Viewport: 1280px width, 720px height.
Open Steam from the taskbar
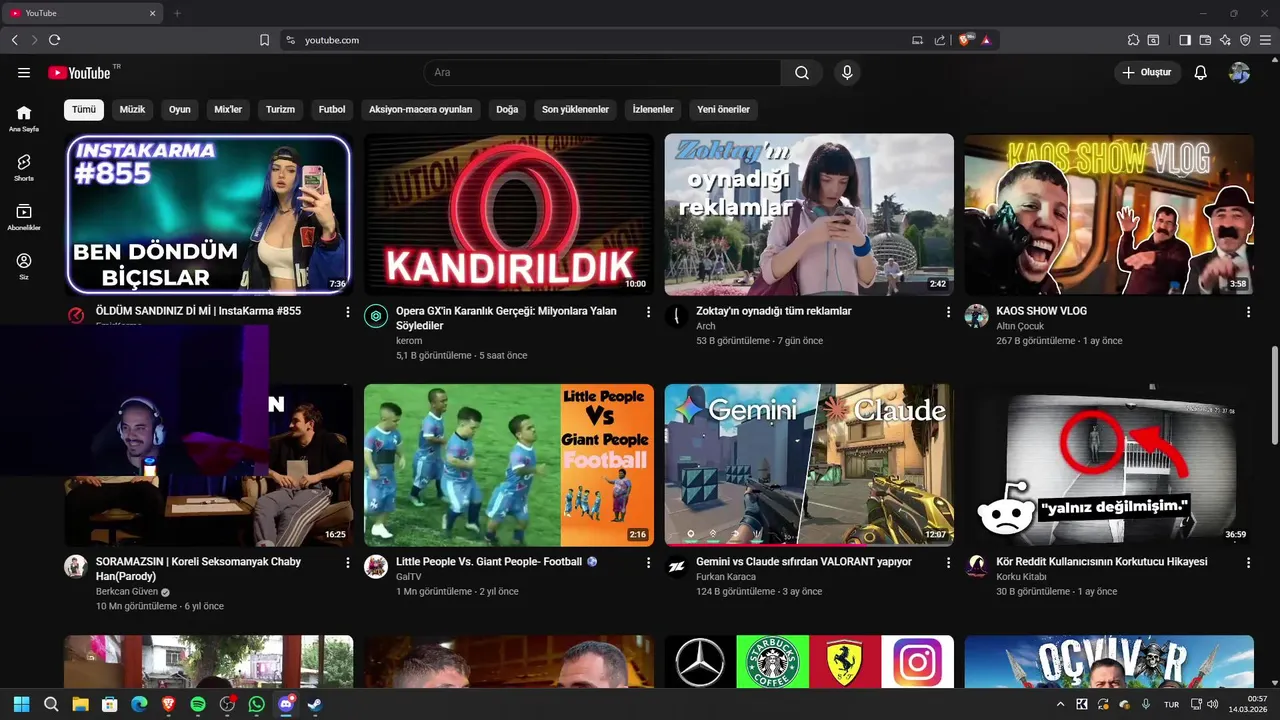314,704
